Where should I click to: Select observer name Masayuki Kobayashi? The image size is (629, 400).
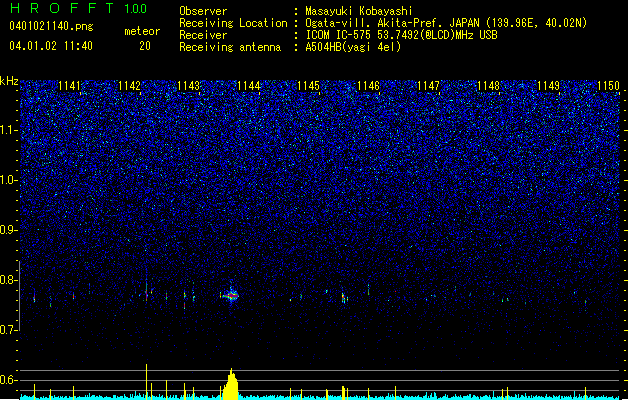(358, 11)
